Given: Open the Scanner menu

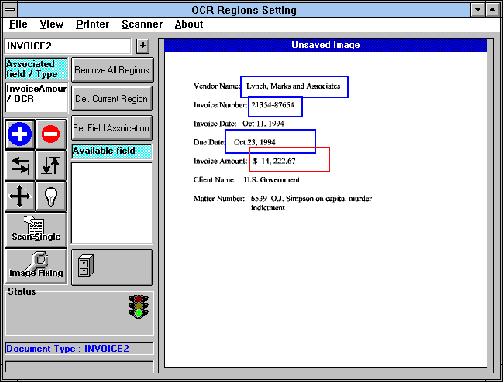Looking at the screenshot, I should [142, 24].
